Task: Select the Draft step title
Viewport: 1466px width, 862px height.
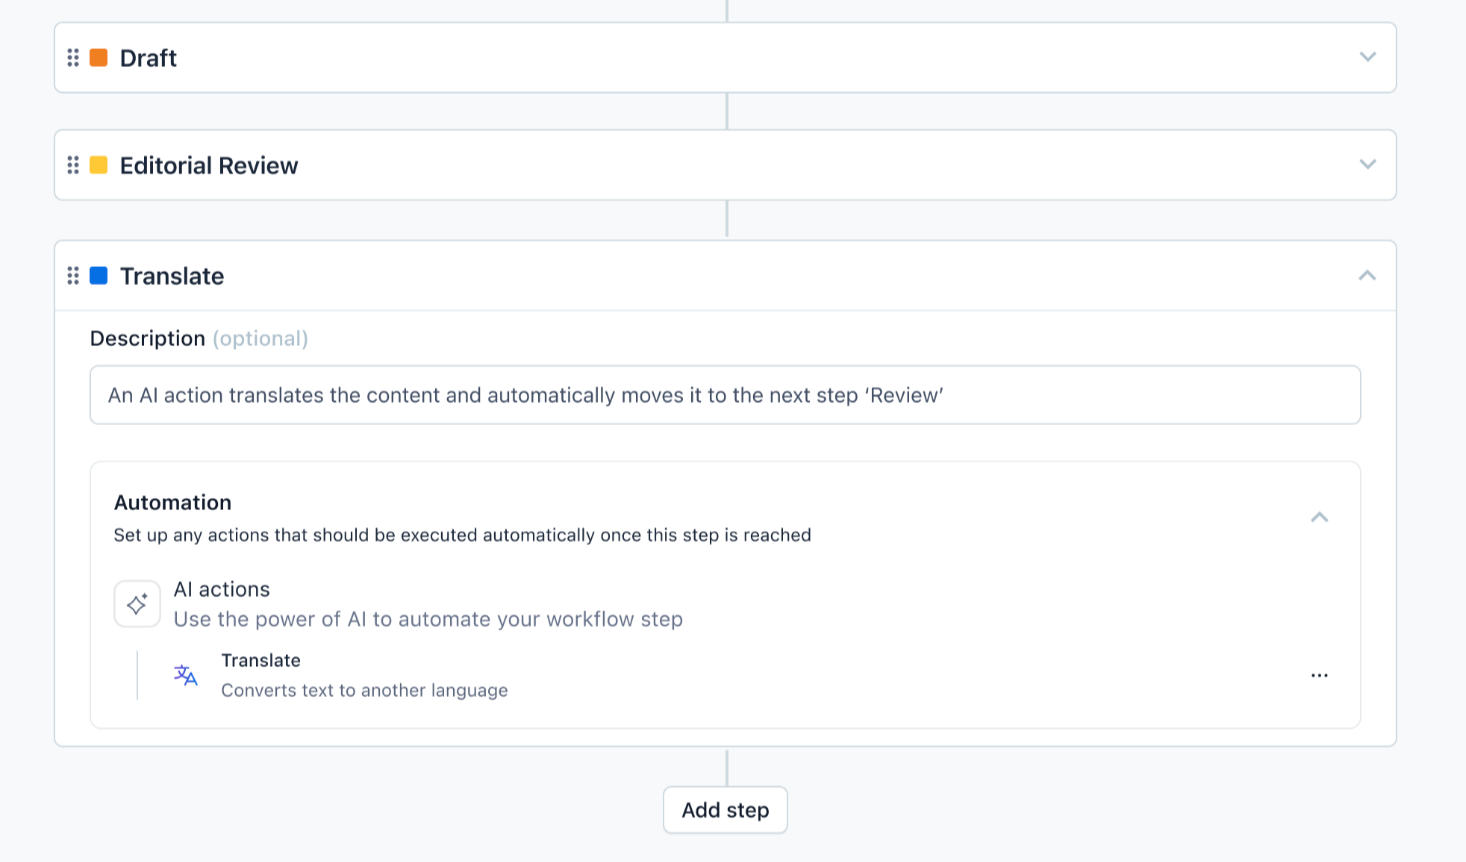Action: tap(148, 58)
